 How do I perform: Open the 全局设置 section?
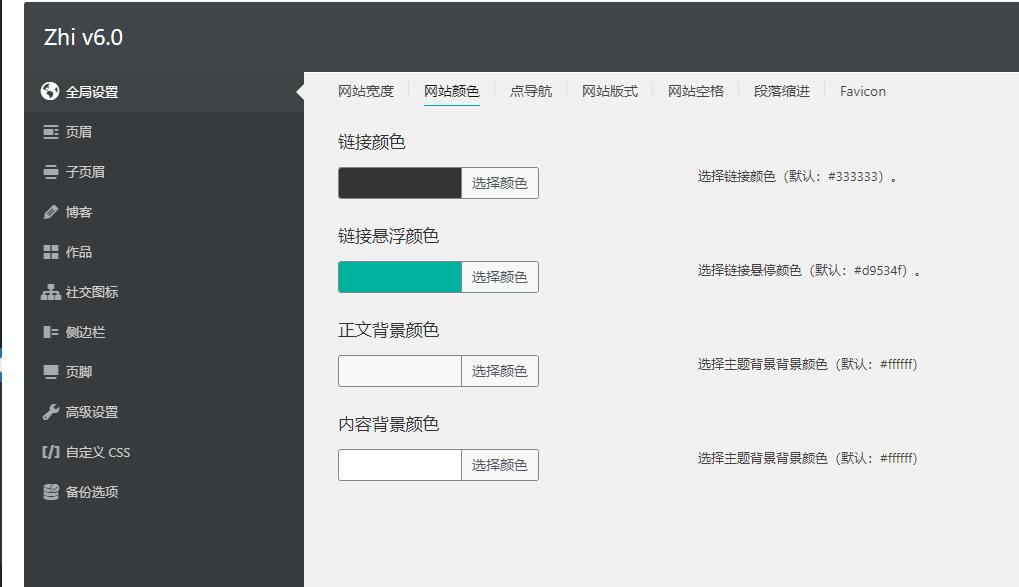point(164,92)
